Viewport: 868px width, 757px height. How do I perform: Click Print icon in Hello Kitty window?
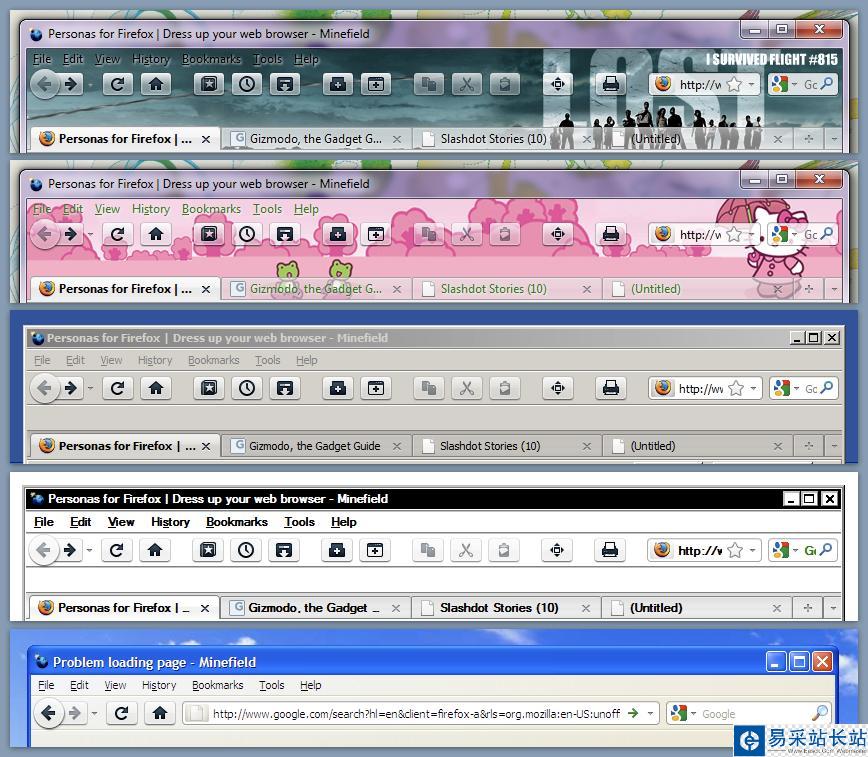point(611,235)
